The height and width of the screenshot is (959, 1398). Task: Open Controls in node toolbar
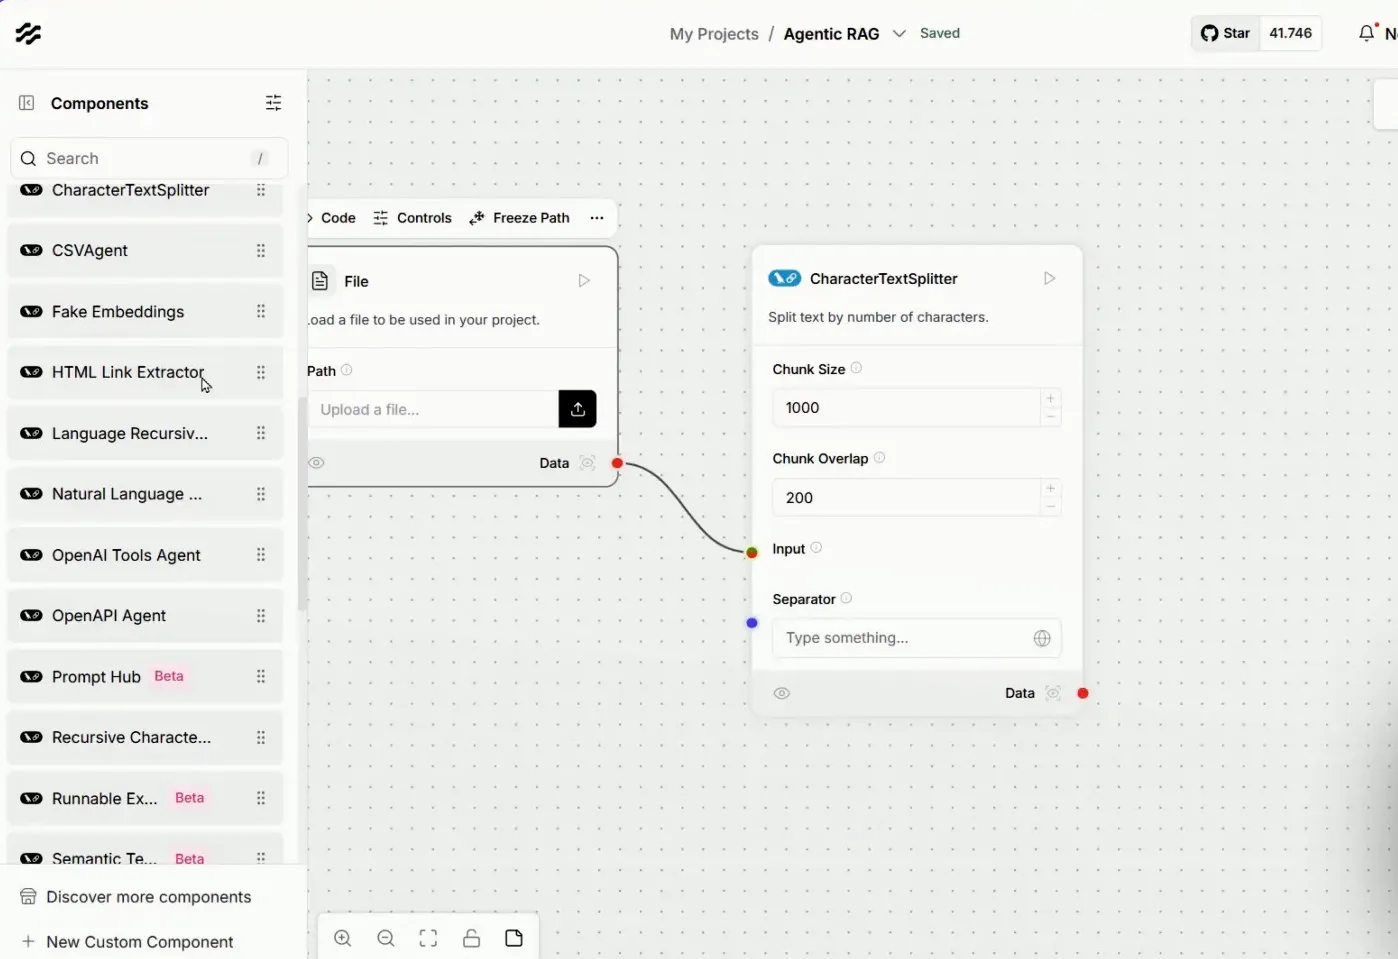(412, 218)
